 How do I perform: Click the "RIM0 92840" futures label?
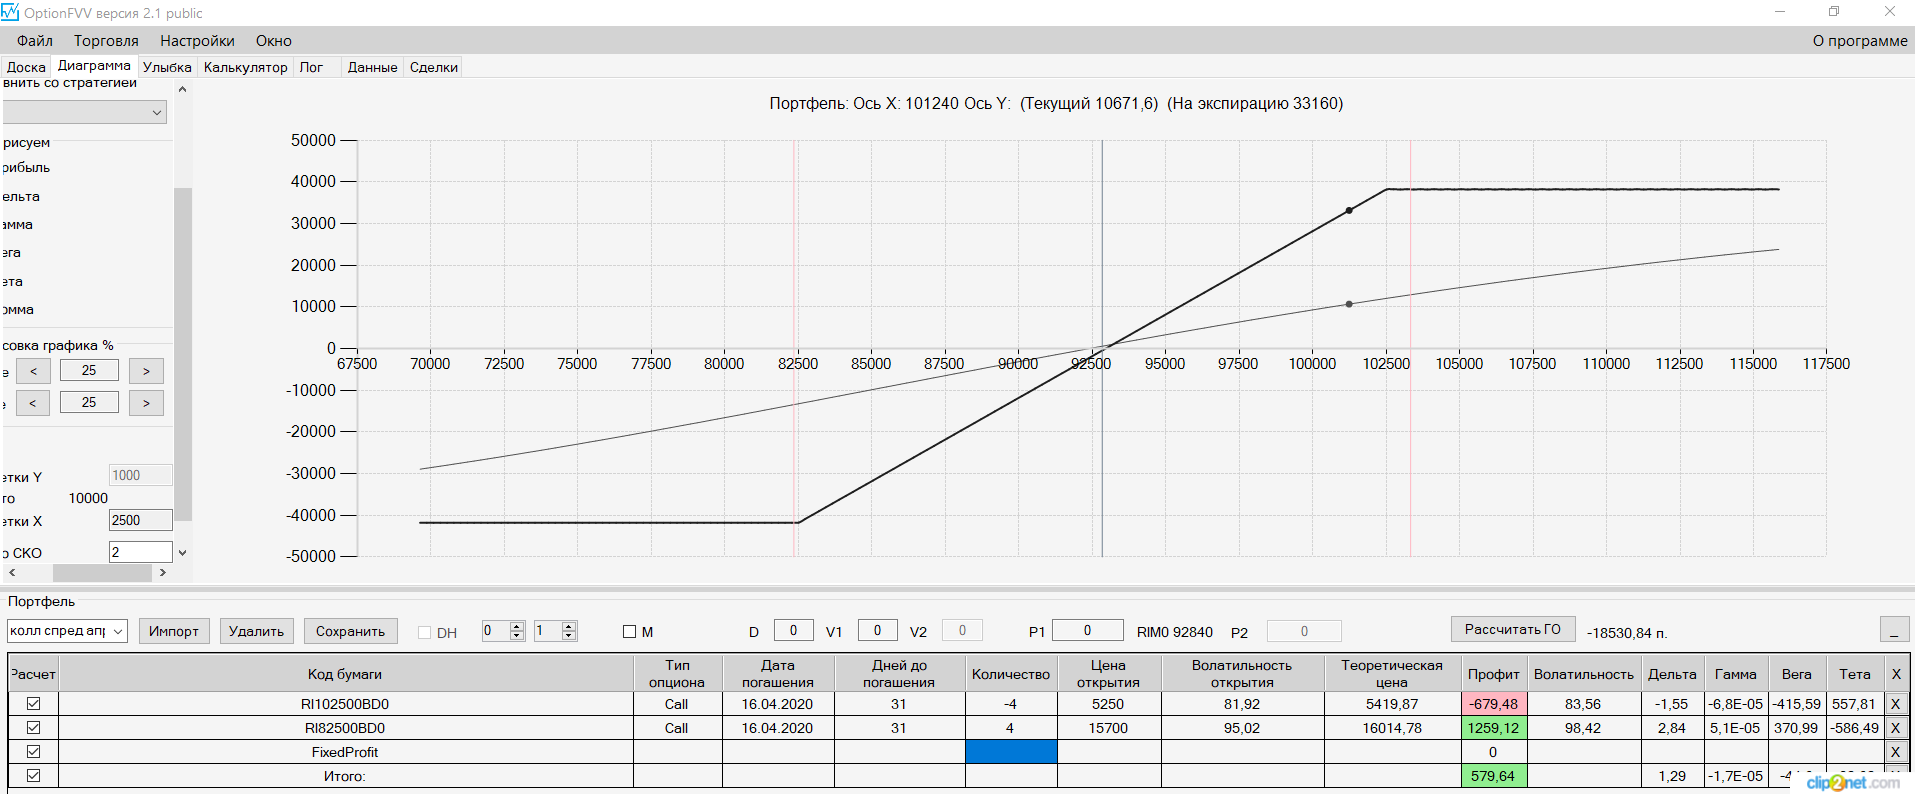1175,632
